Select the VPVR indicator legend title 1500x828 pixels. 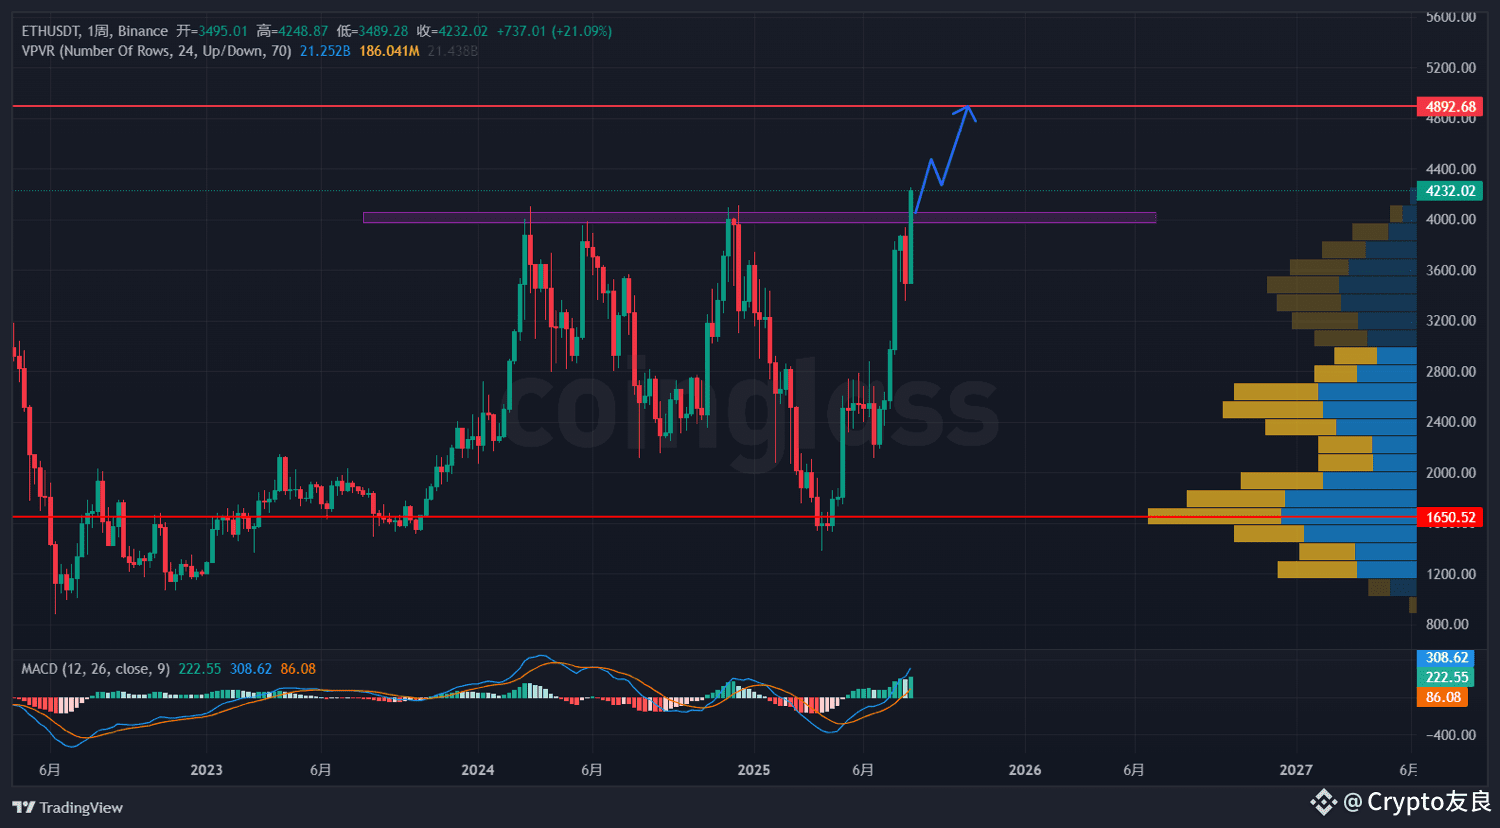click(x=157, y=51)
